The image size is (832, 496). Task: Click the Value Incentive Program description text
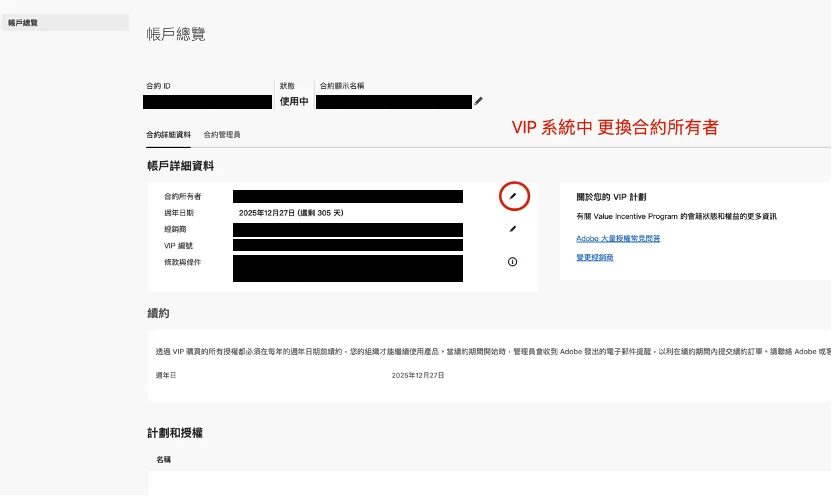[x=677, y=216]
